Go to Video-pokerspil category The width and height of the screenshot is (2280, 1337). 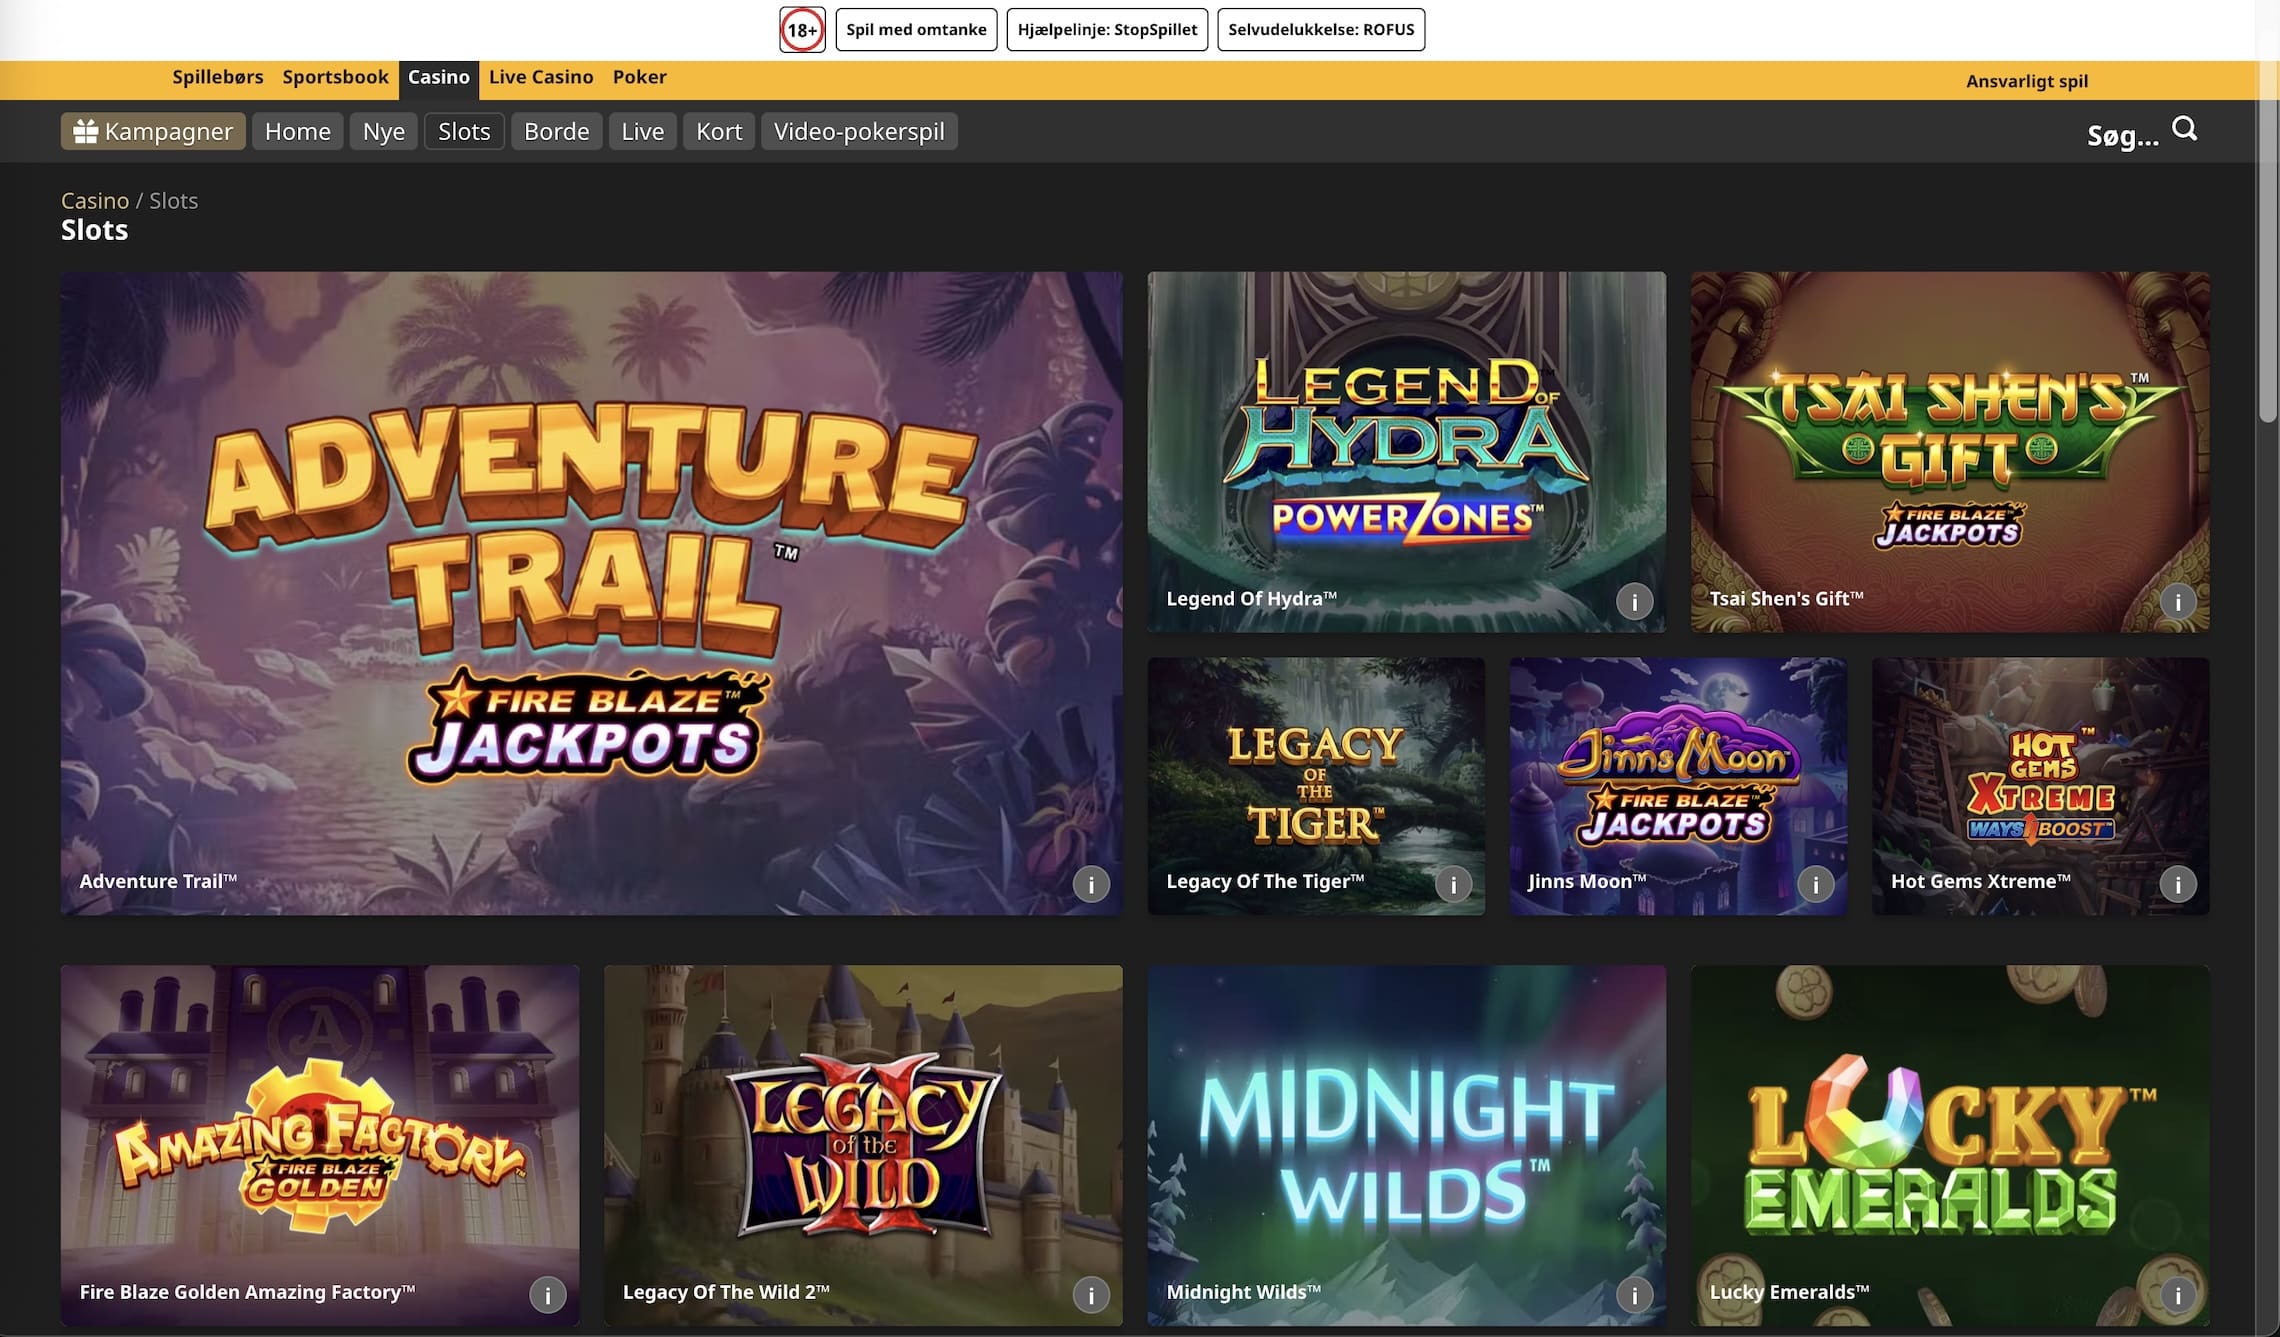pos(858,131)
